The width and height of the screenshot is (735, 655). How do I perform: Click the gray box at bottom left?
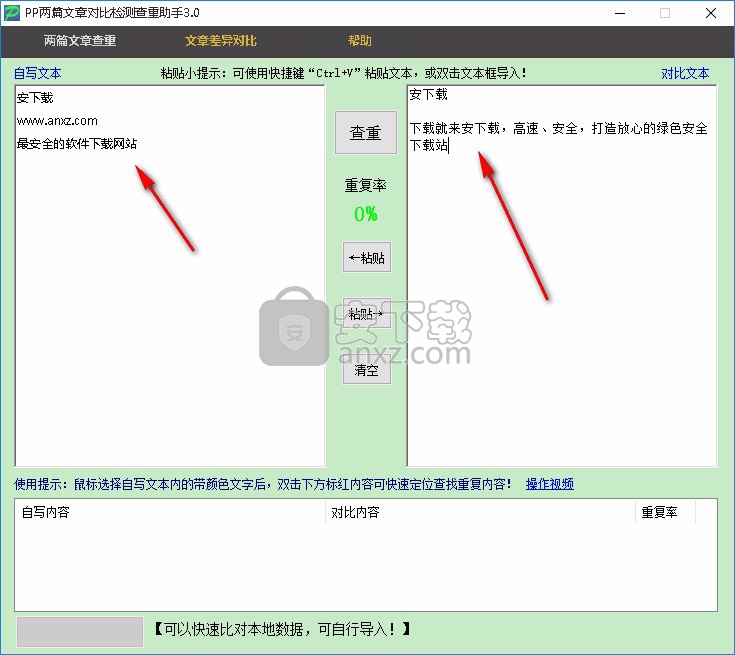click(80, 632)
